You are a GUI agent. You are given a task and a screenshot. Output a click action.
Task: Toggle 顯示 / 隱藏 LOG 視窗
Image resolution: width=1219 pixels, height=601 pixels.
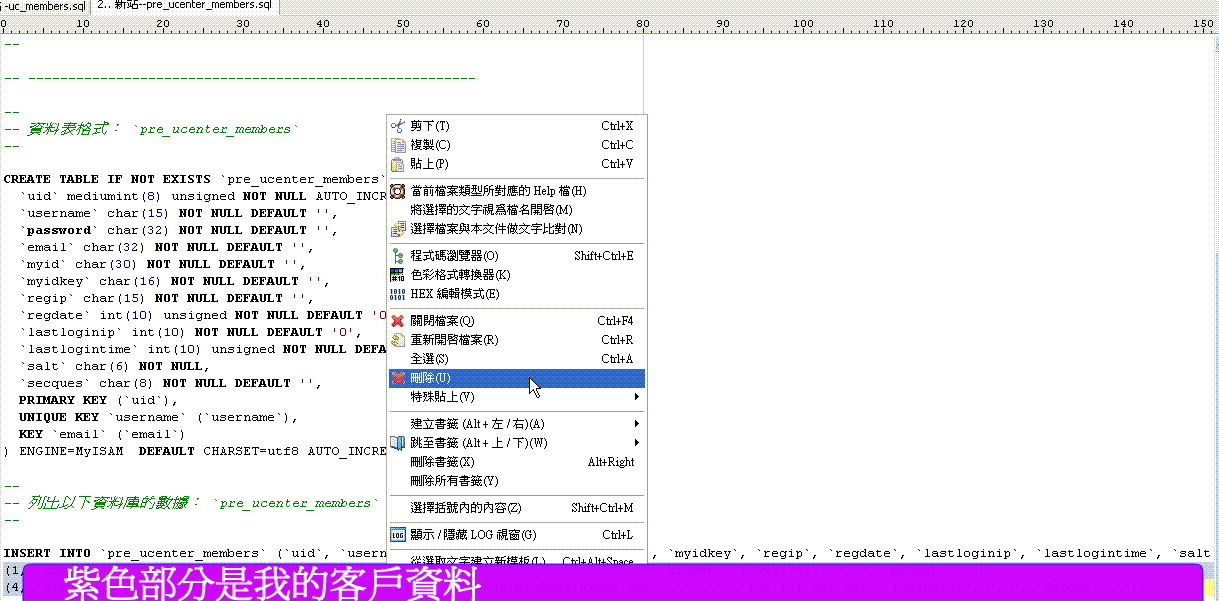[x=516, y=535]
